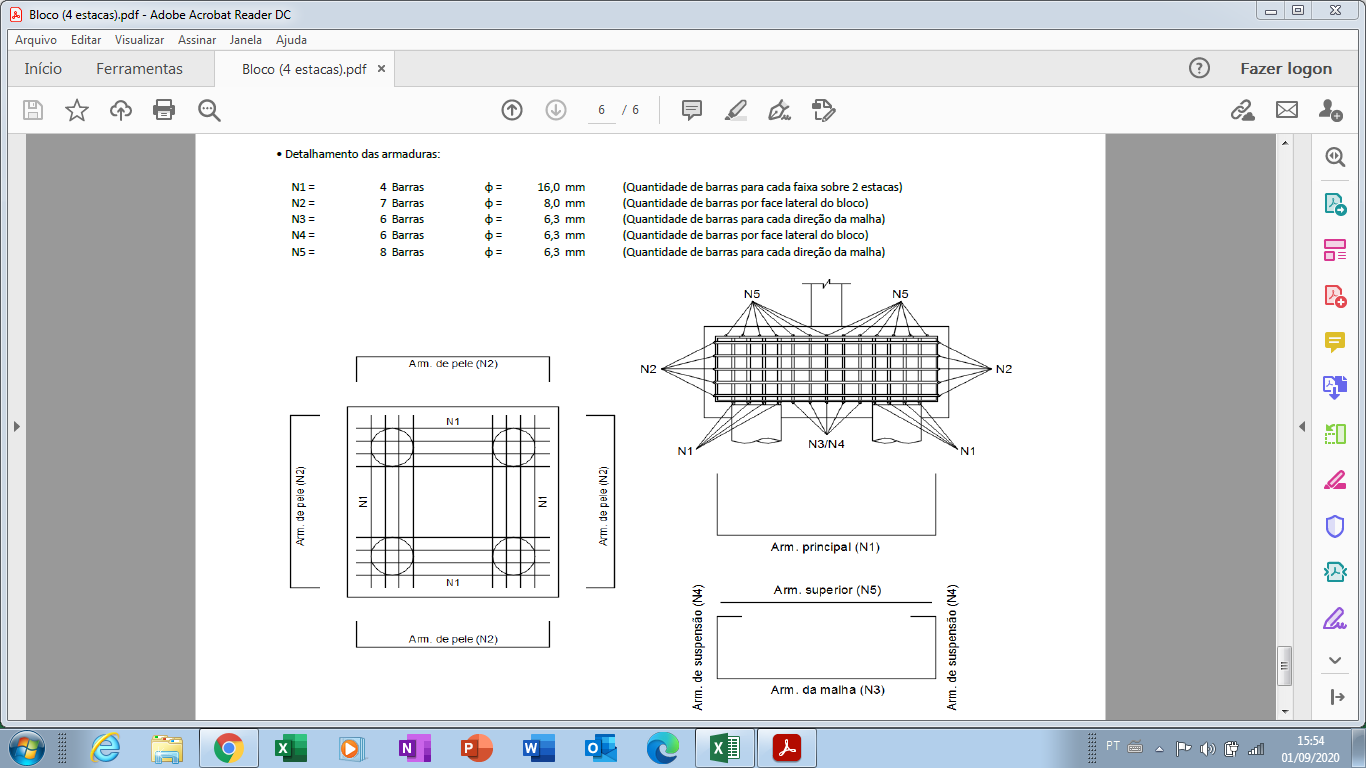Open the help question mark icon
Viewport: 1366px width, 768px height.
point(1199,68)
